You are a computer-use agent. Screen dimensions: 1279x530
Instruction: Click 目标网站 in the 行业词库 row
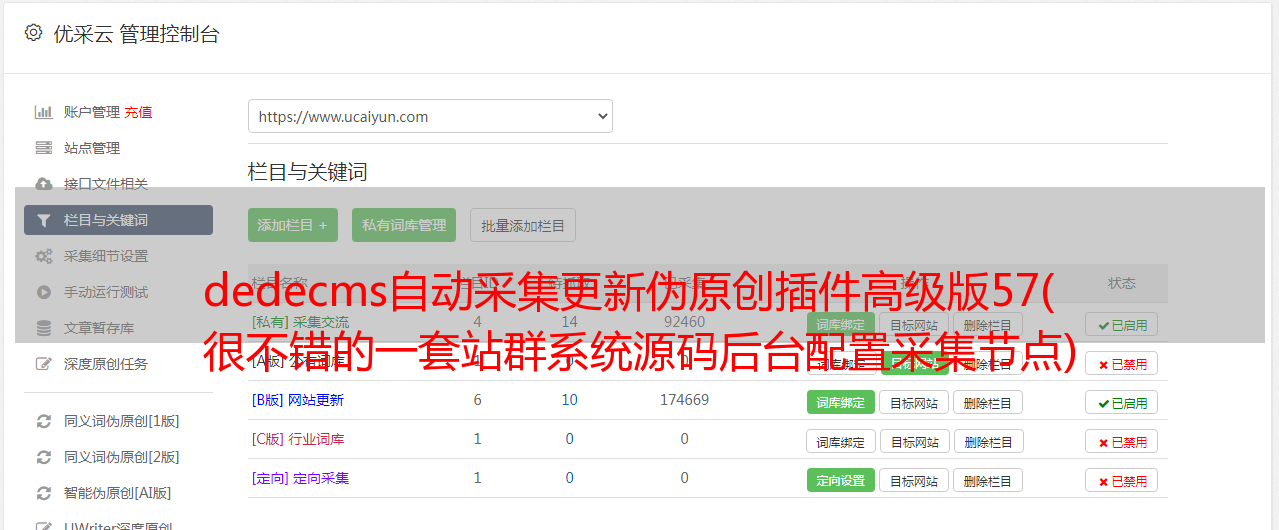tap(914, 441)
